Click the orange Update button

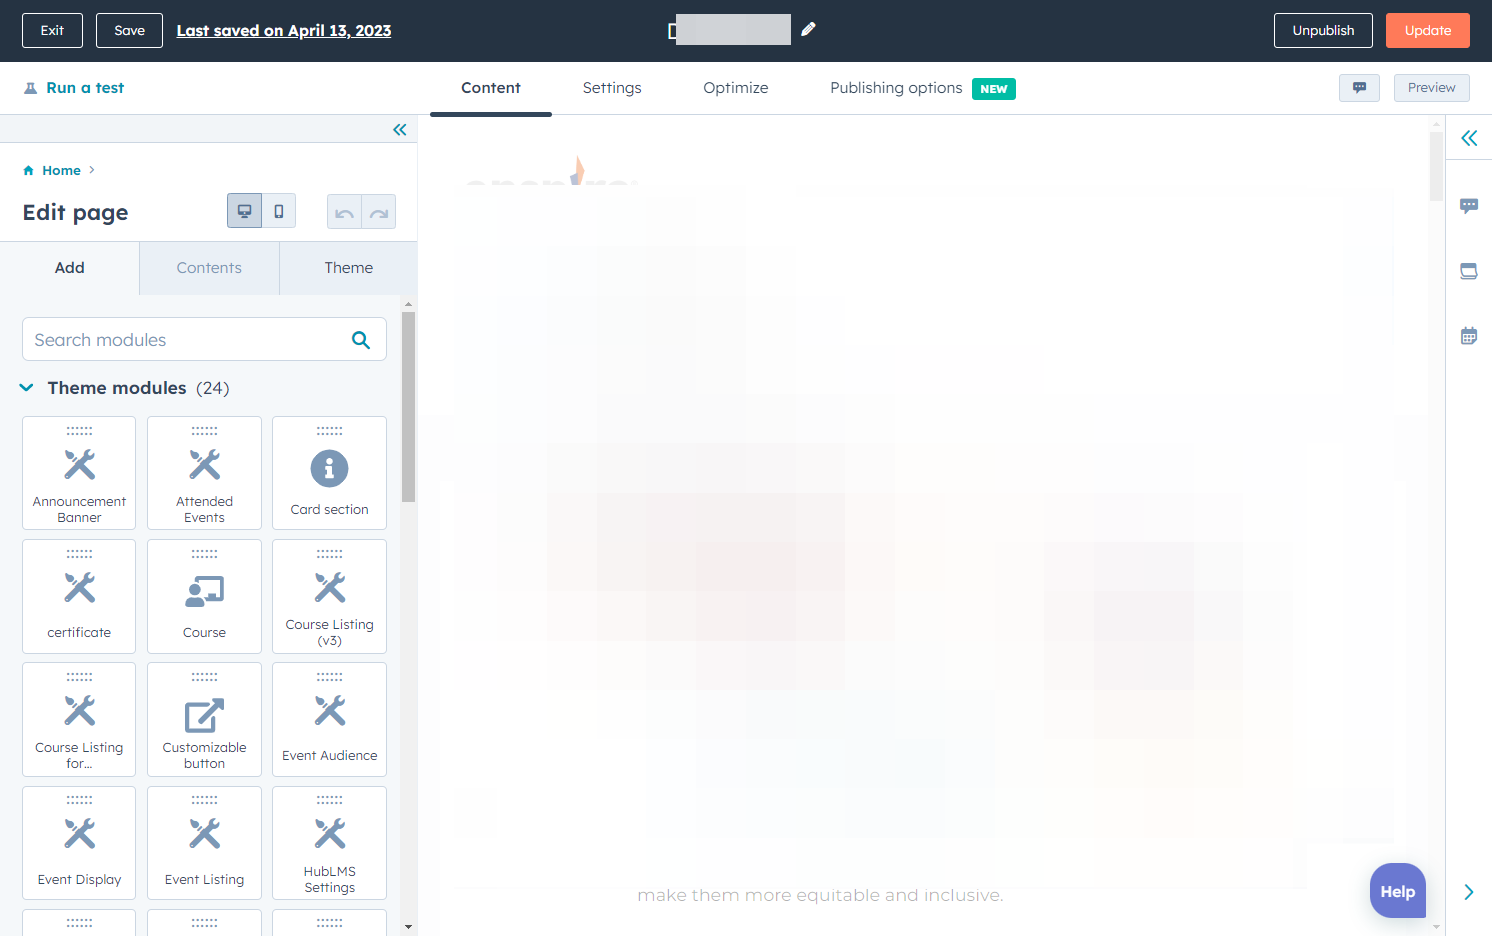[1427, 31]
